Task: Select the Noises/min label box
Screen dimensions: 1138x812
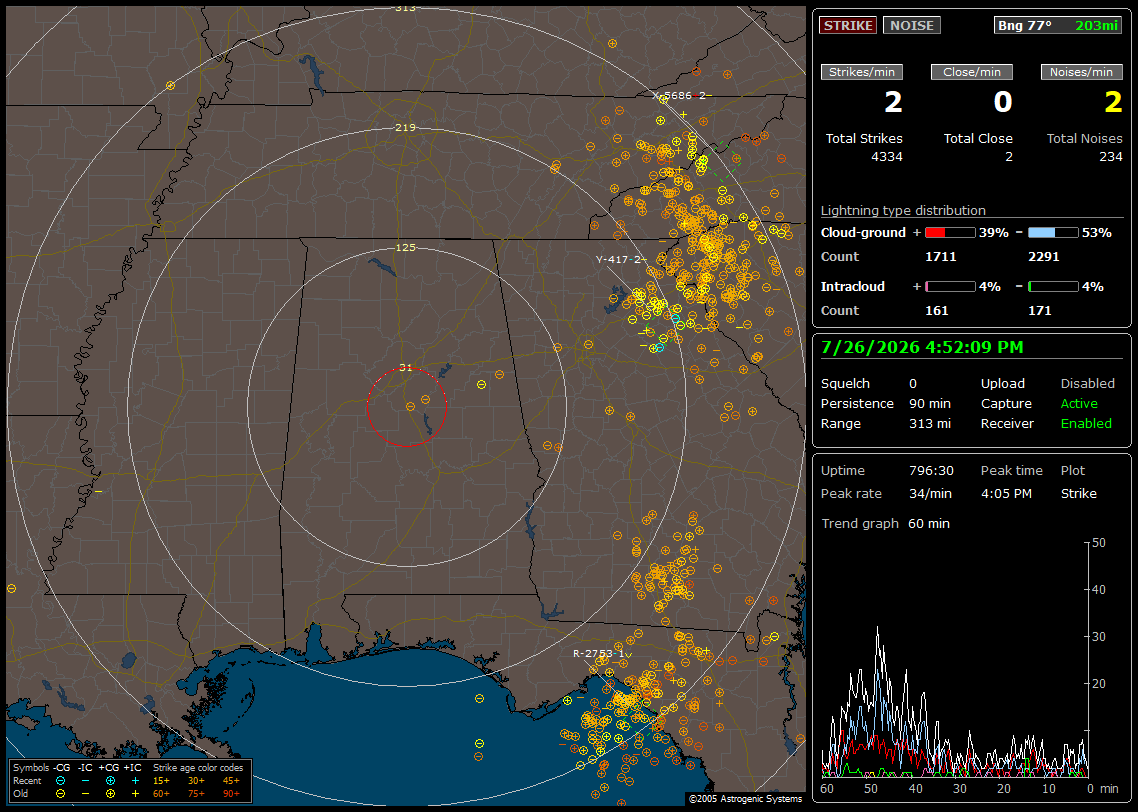Action: (x=1081, y=72)
